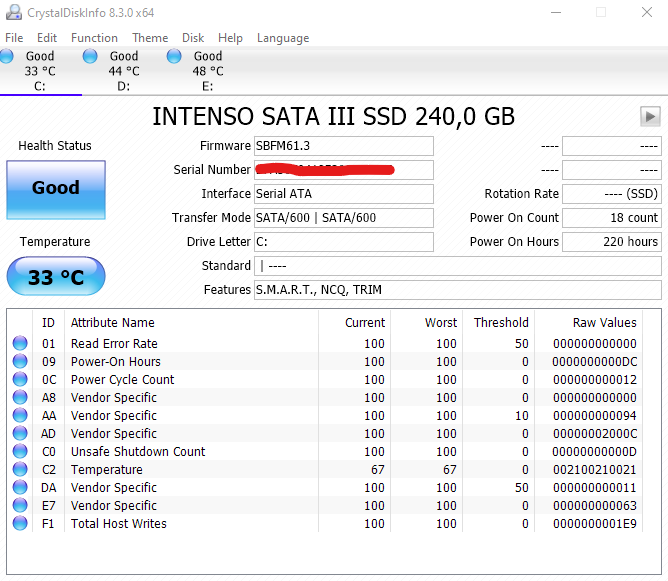
Task: Open the Help menu
Action: 230,38
